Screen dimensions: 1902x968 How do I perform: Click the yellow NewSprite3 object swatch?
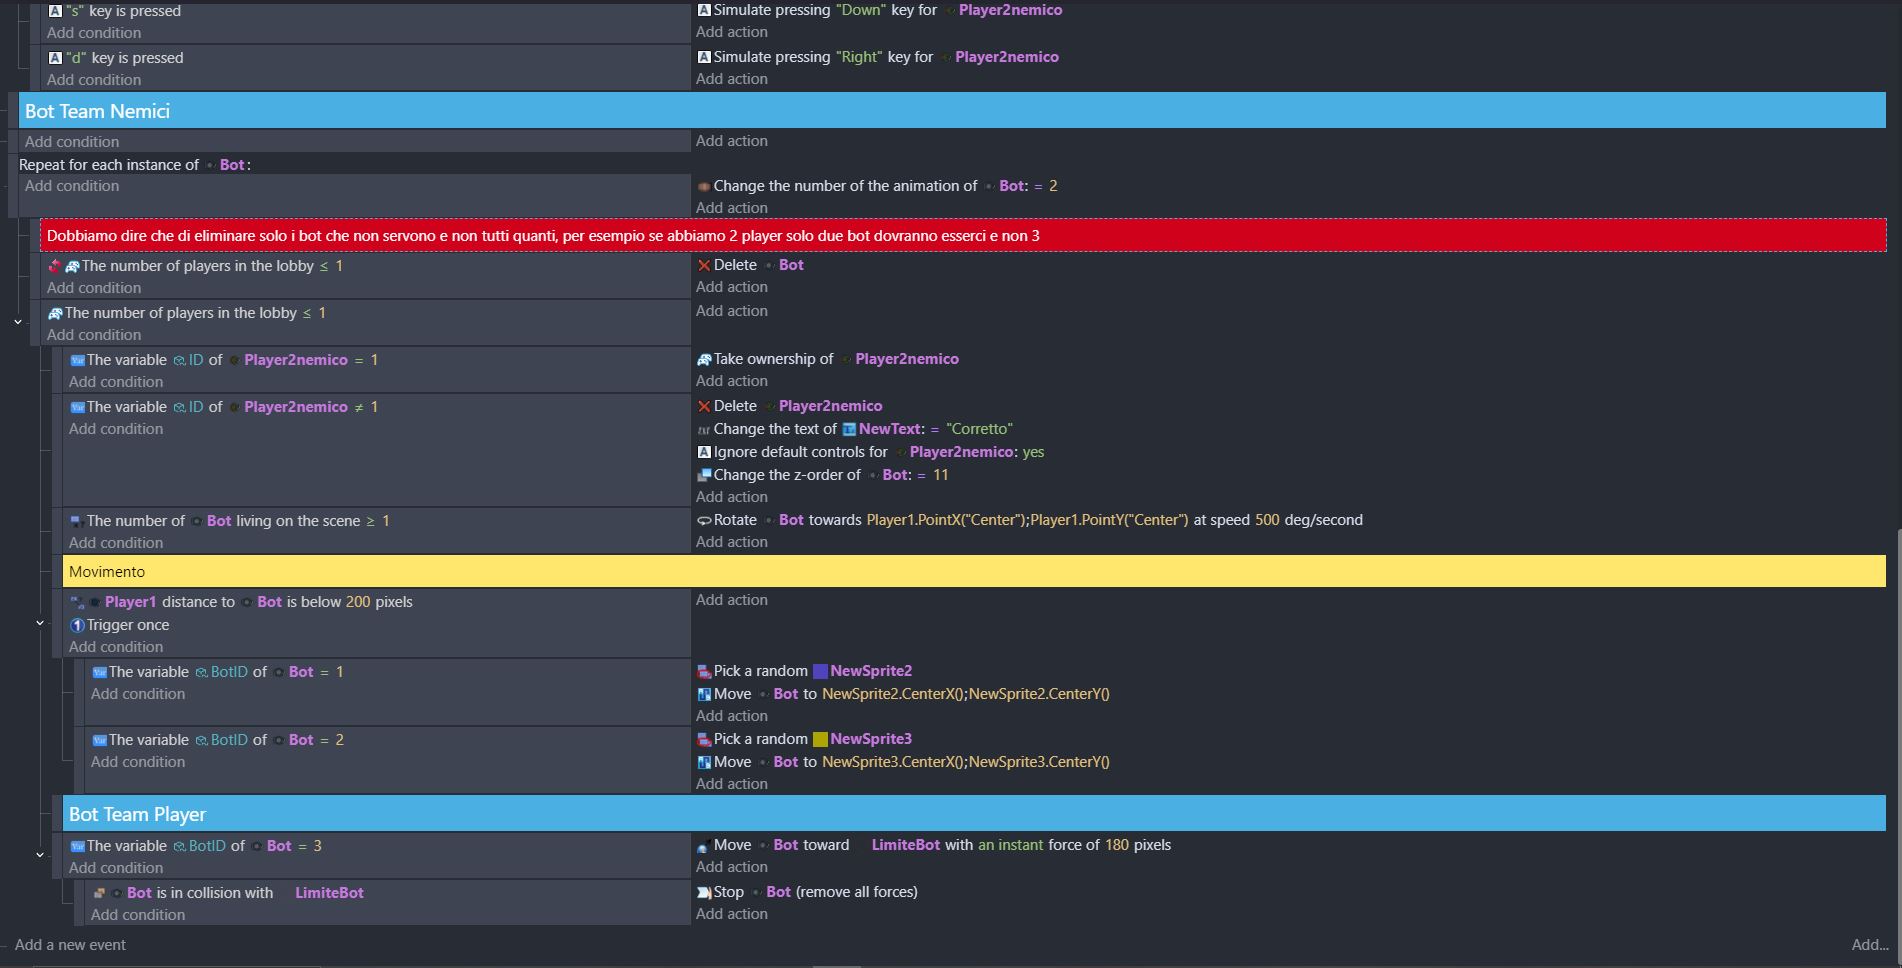pyautogui.click(x=820, y=739)
